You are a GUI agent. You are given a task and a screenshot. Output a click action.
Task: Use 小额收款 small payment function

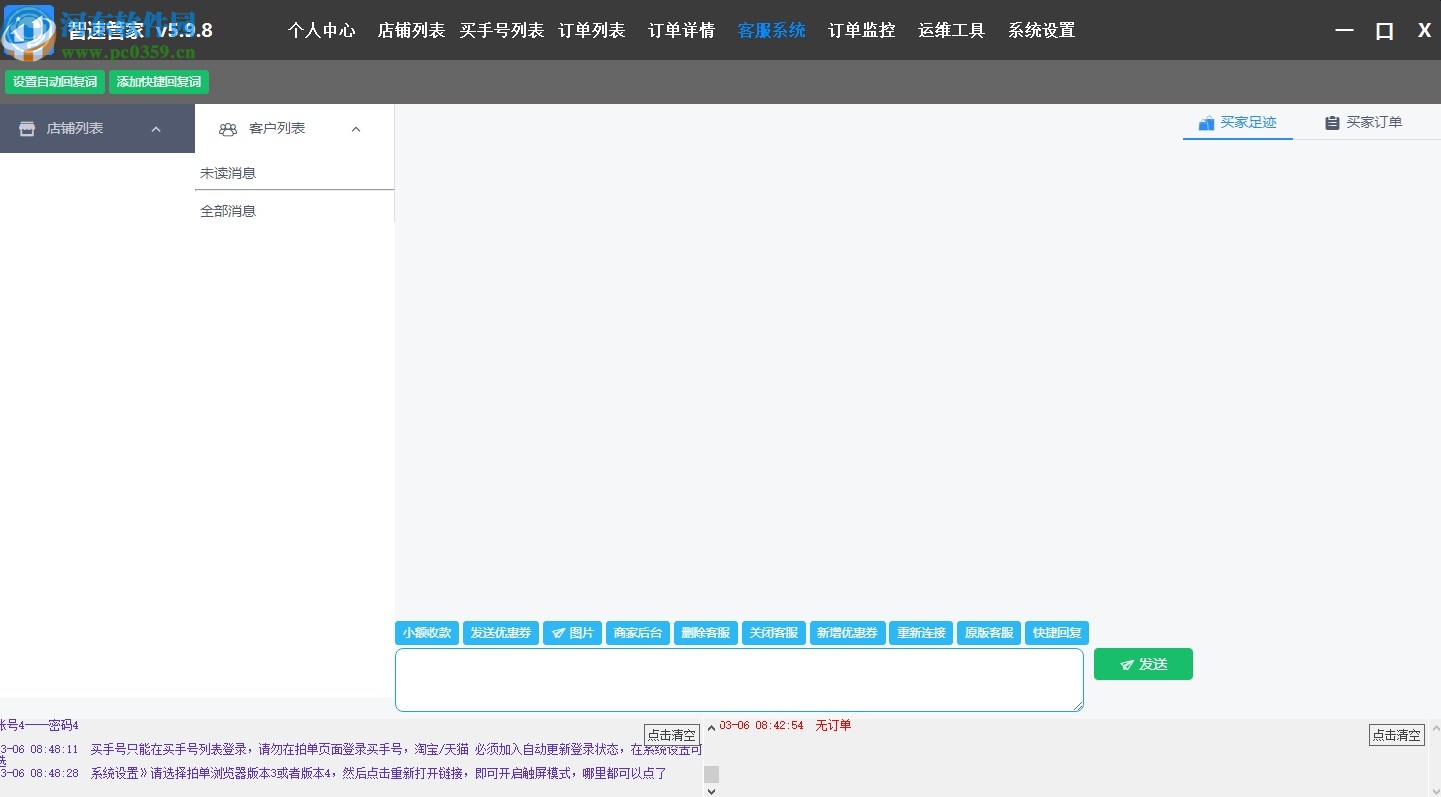pos(427,632)
